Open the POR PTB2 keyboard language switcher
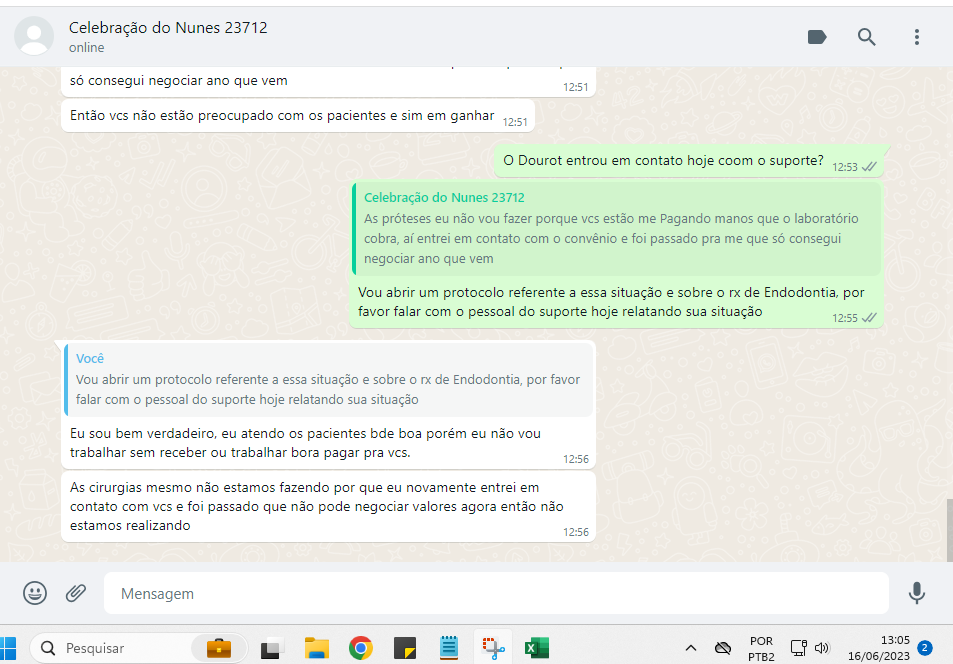 pos(761,648)
